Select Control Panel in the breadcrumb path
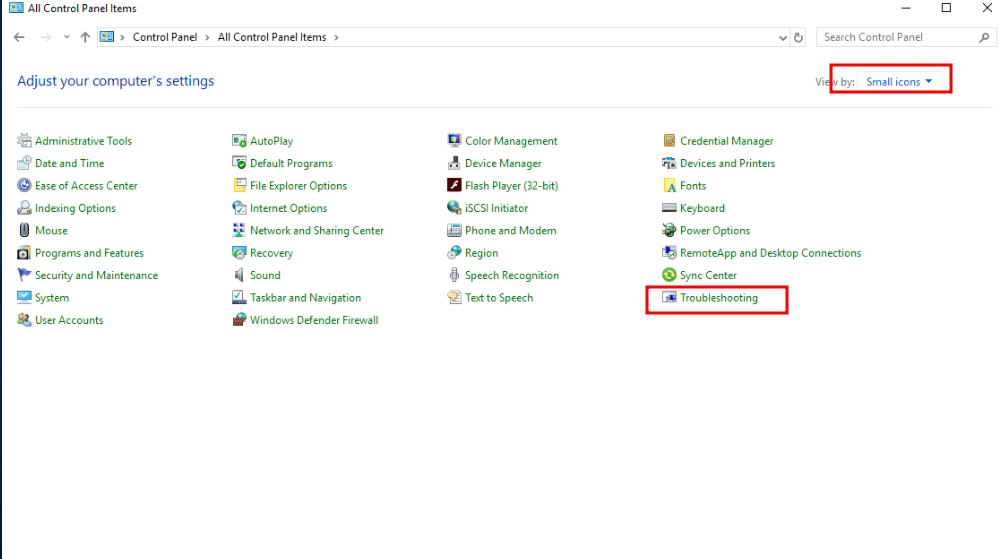Viewport: 1007px width, 559px height. click(x=165, y=38)
